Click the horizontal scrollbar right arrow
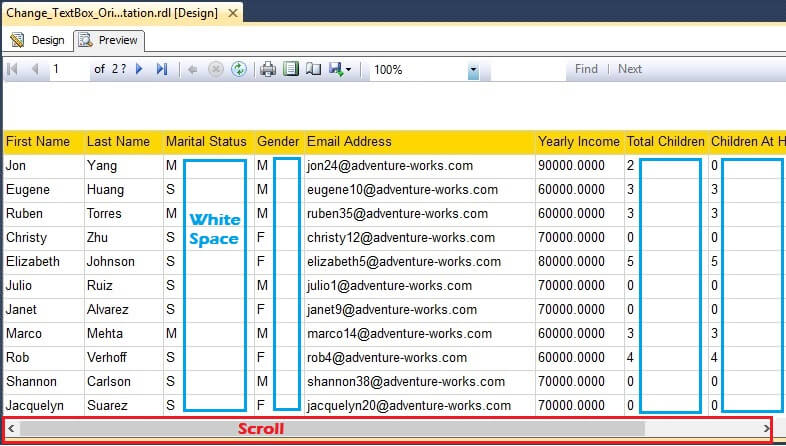Viewport: 786px width, 446px height. click(766, 428)
